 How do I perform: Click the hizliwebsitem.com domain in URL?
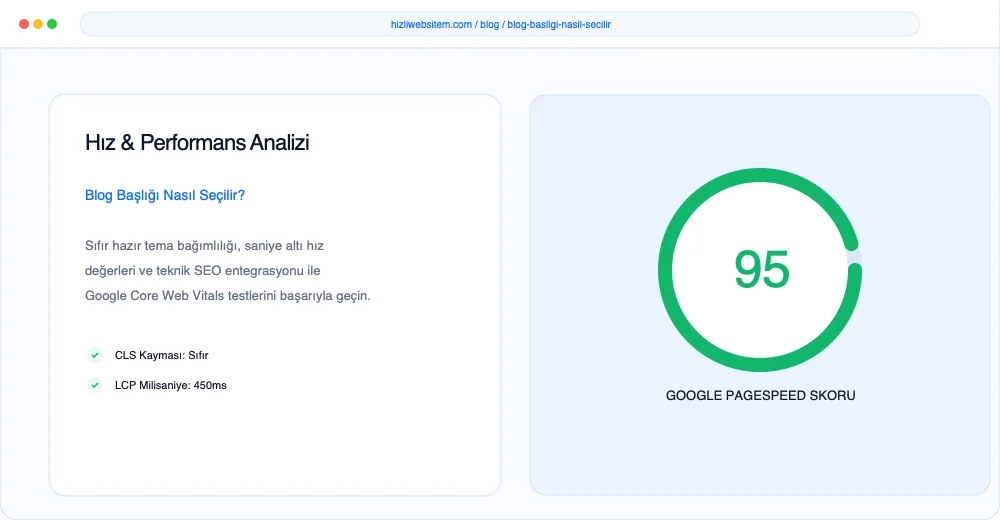(x=431, y=25)
